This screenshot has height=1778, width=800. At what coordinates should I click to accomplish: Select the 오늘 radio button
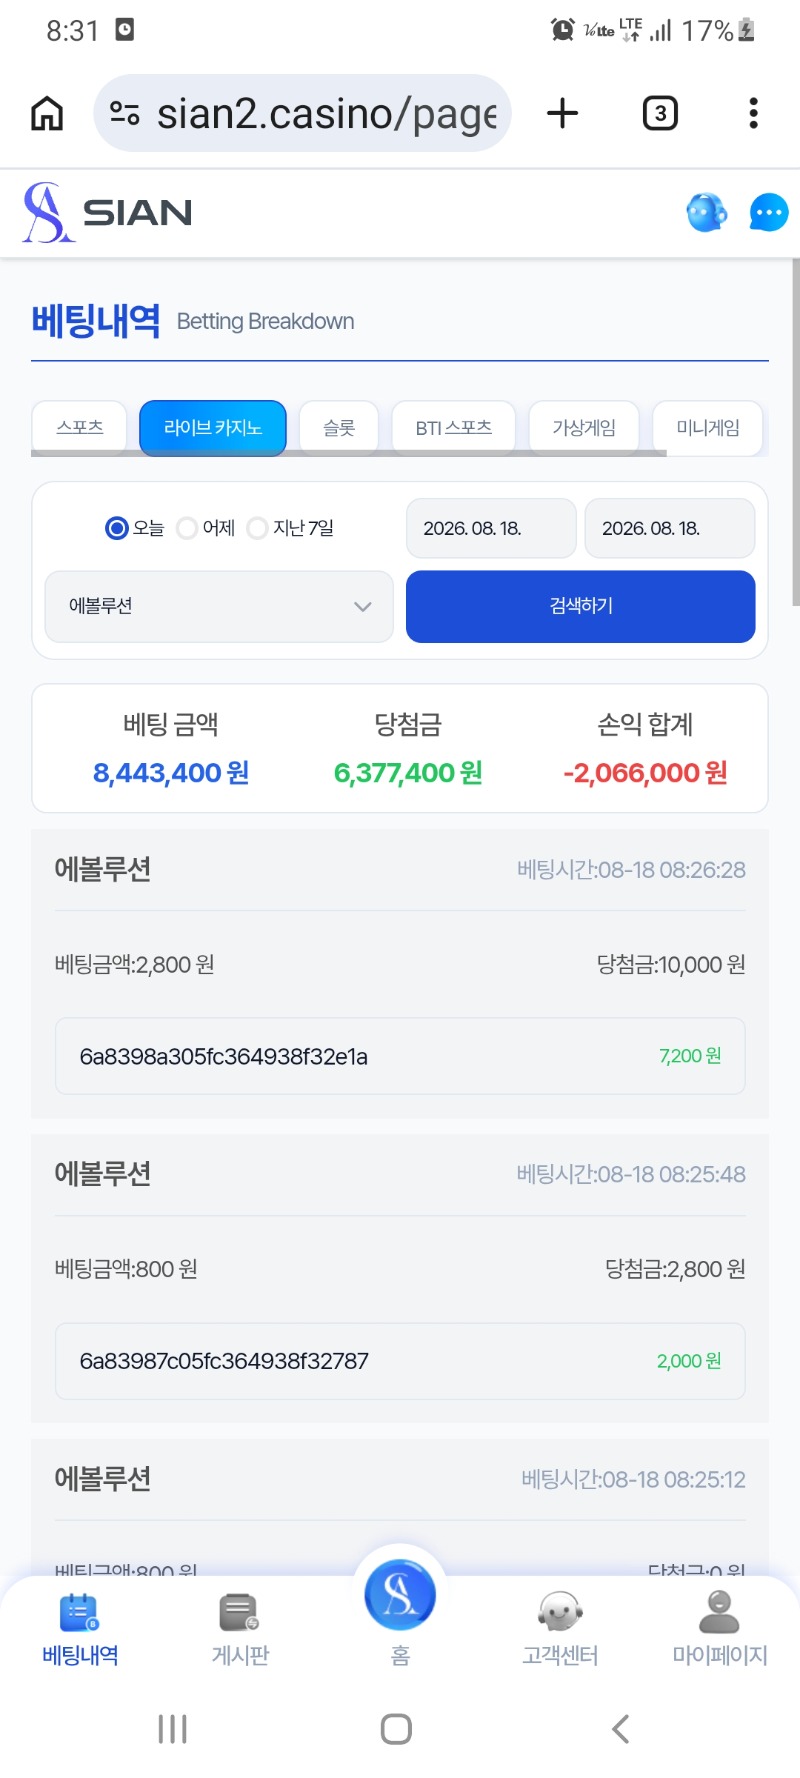tap(117, 528)
